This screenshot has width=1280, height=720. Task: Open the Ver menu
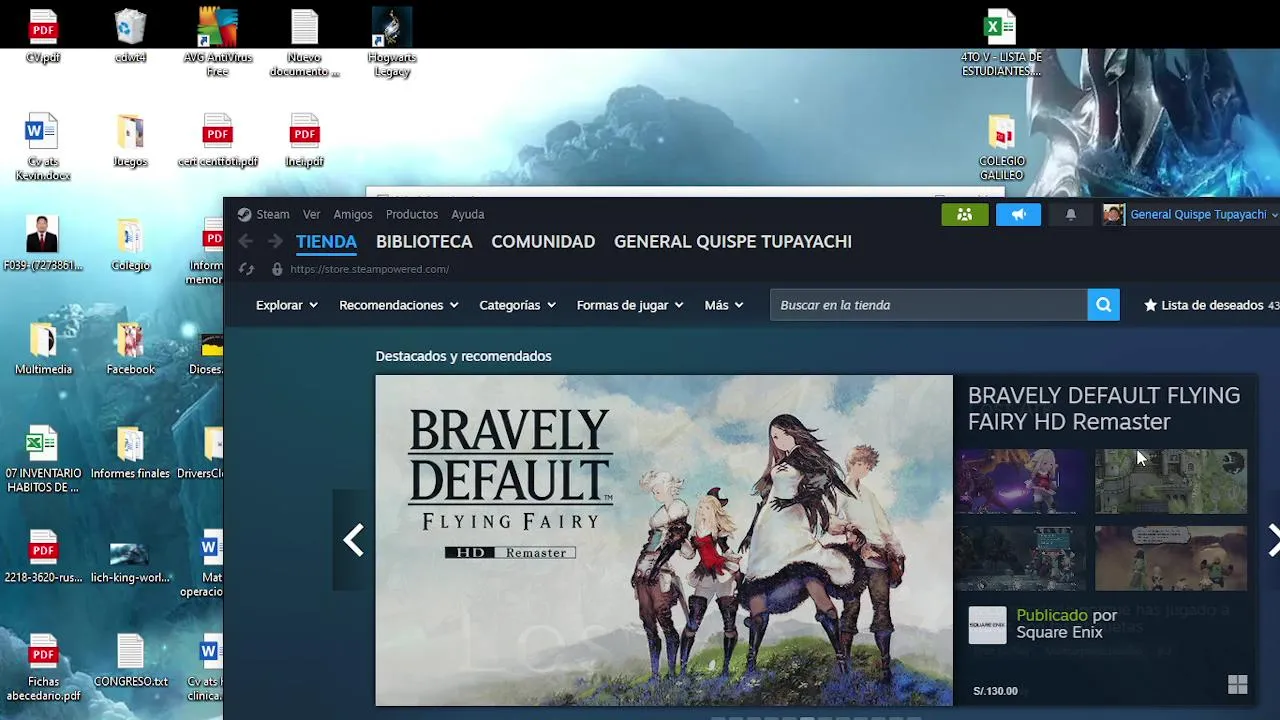tap(311, 214)
